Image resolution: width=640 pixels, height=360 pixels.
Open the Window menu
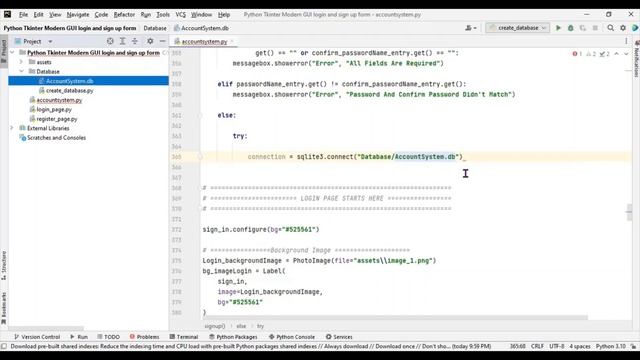[201, 14]
